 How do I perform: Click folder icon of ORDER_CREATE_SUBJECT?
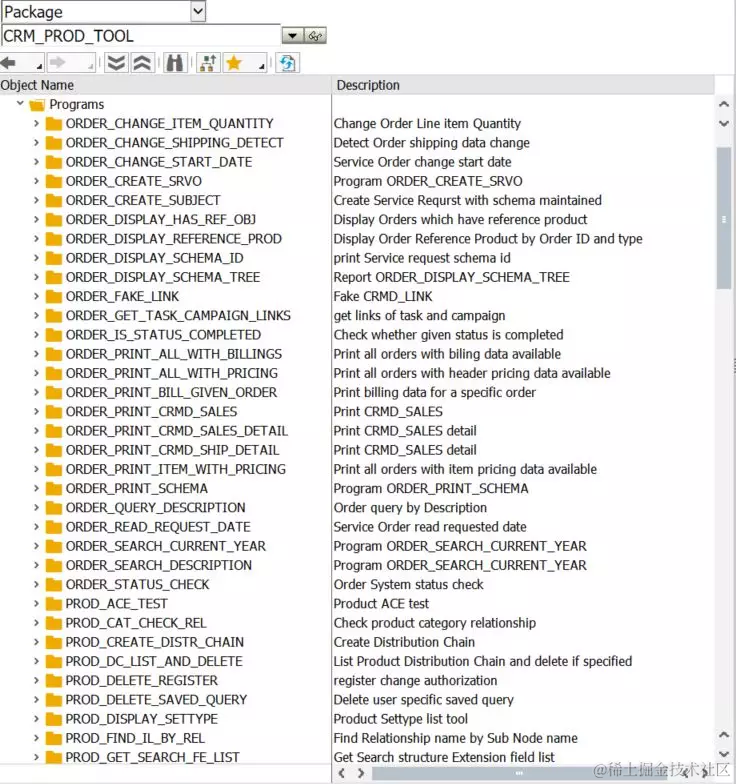(54, 200)
